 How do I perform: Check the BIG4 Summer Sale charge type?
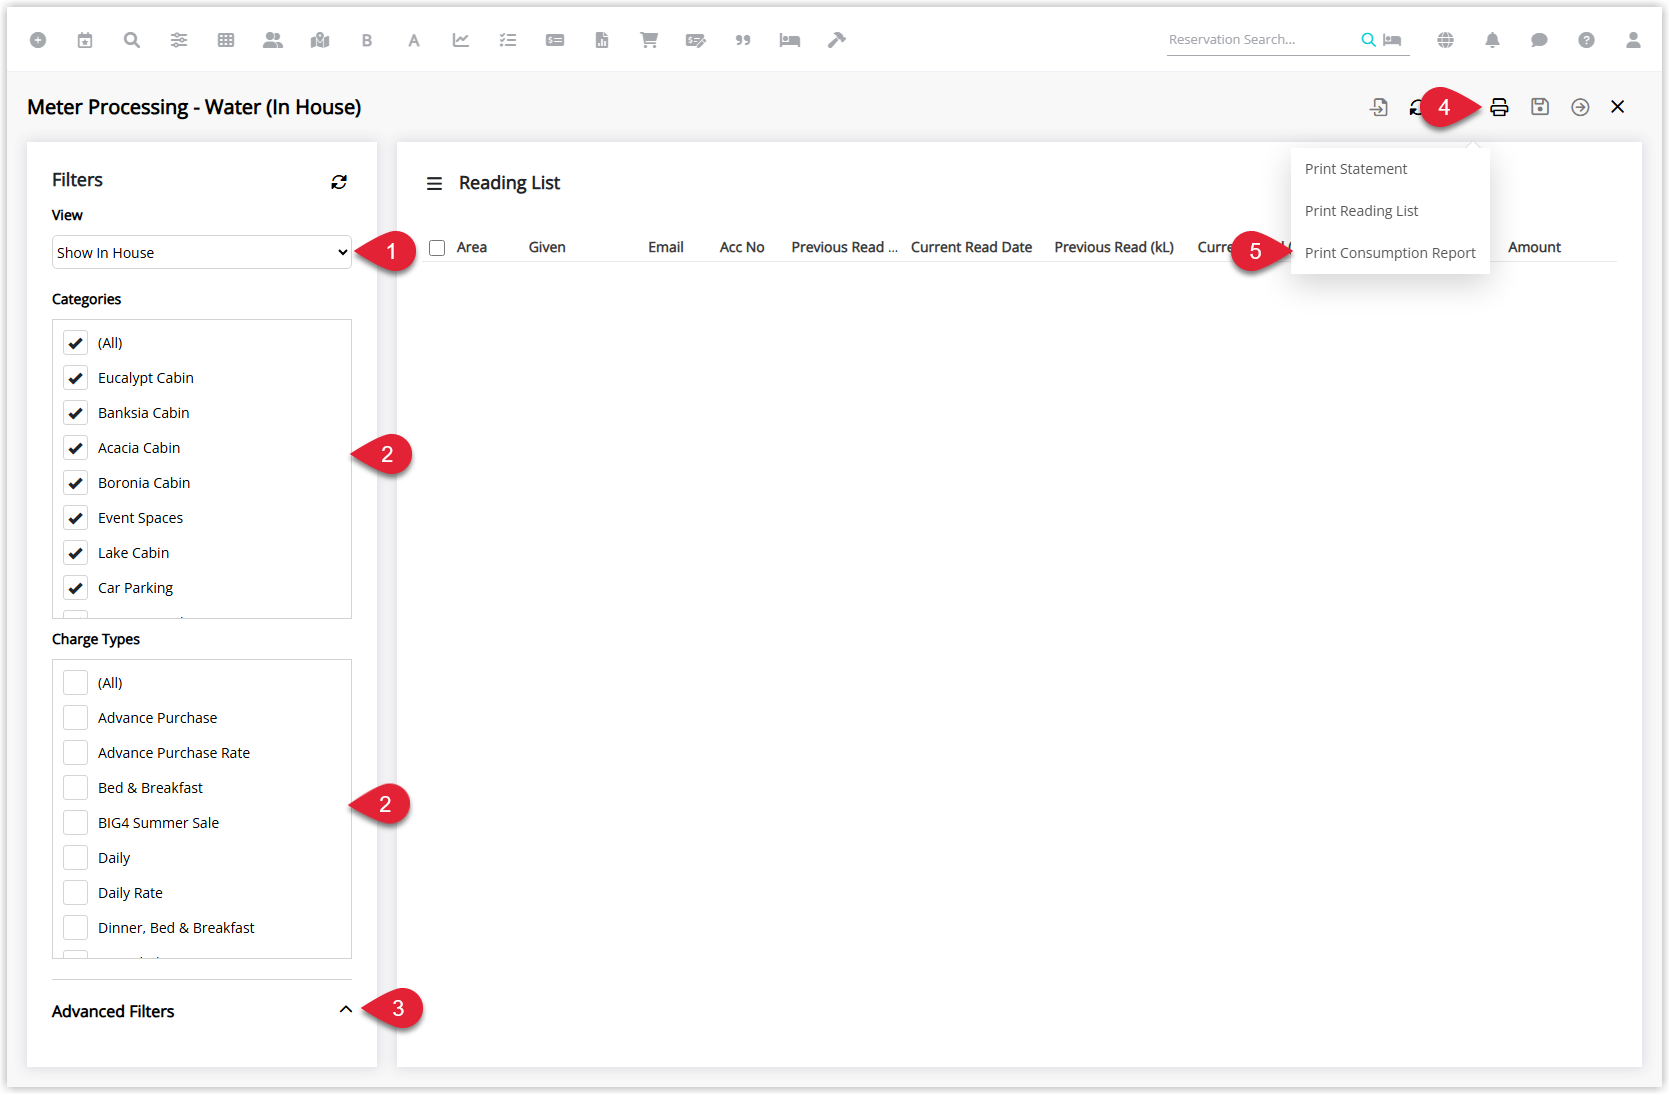coord(76,823)
